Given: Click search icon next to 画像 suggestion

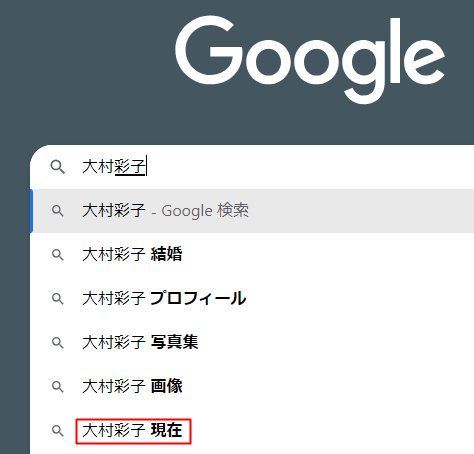Looking at the screenshot, I should [x=57, y=387].
